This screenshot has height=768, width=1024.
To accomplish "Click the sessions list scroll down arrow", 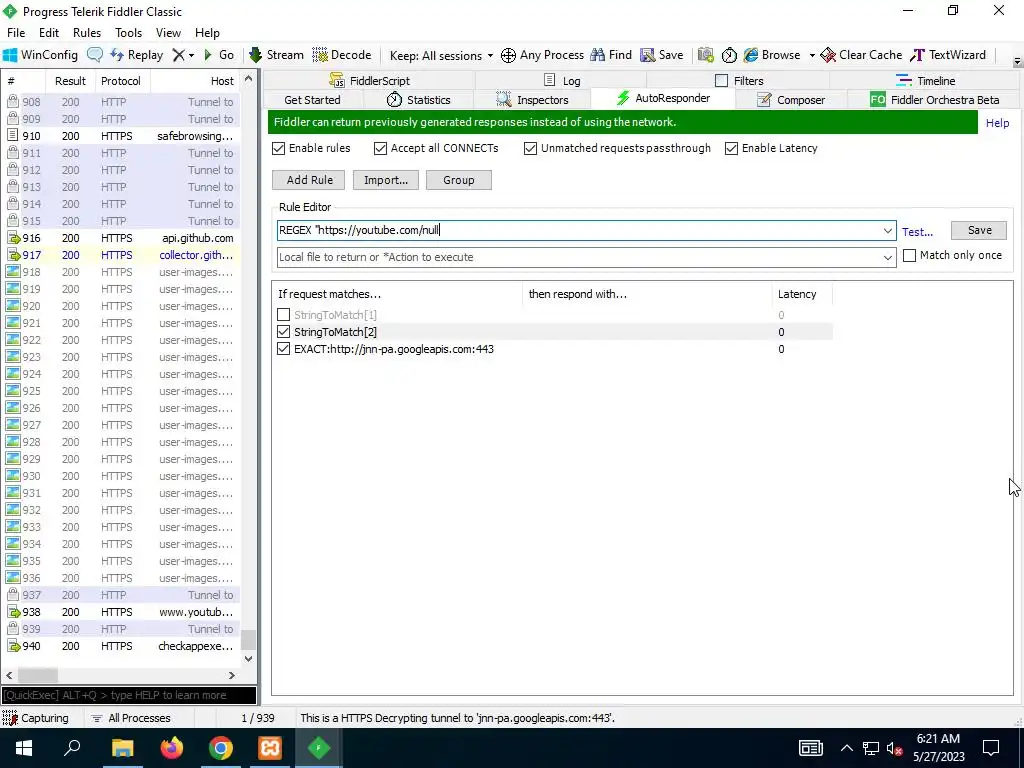I will coord(248,658).
